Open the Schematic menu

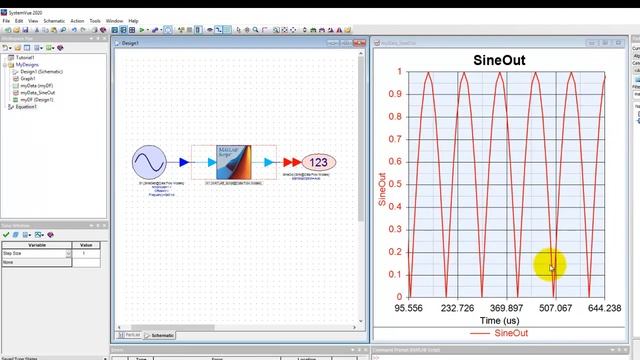coord(54,21)
